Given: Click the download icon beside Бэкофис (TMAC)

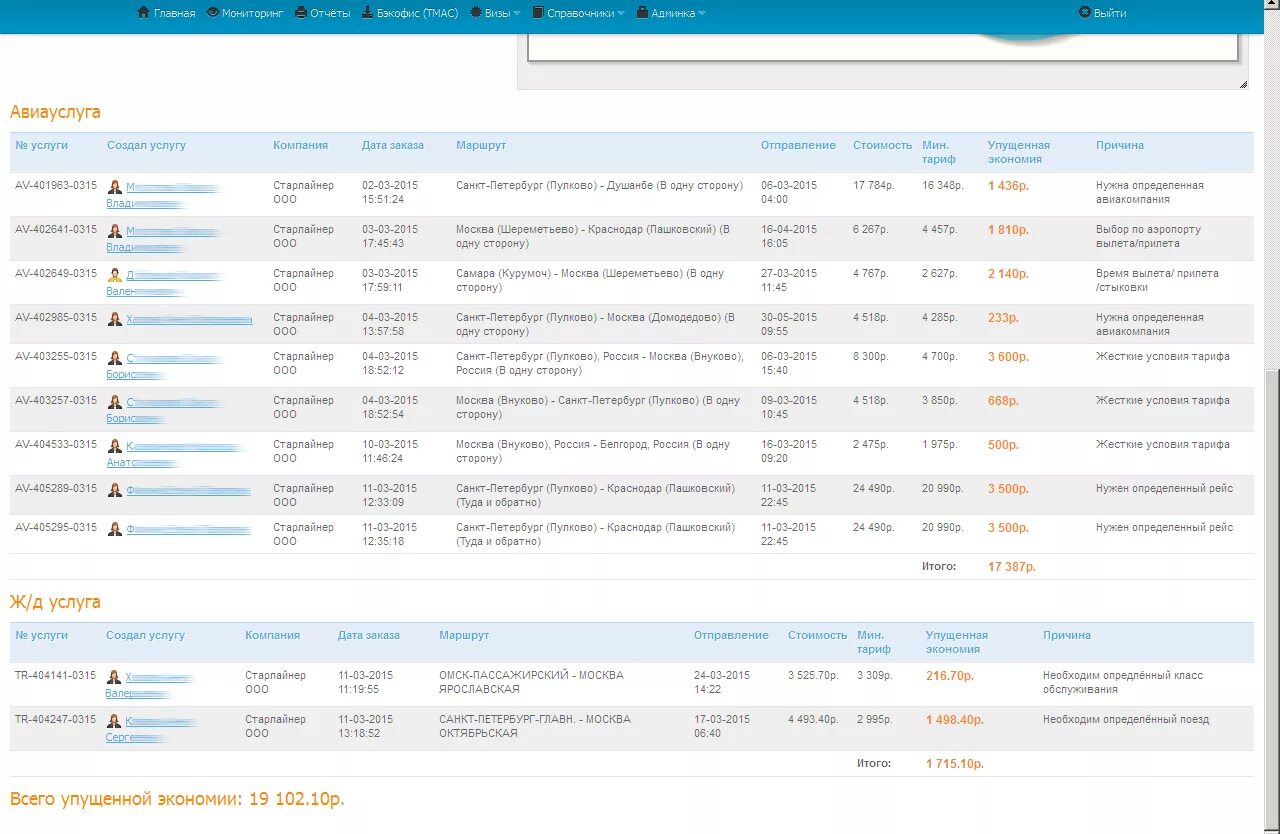Looking at the screenshot, I should [367, 13].
